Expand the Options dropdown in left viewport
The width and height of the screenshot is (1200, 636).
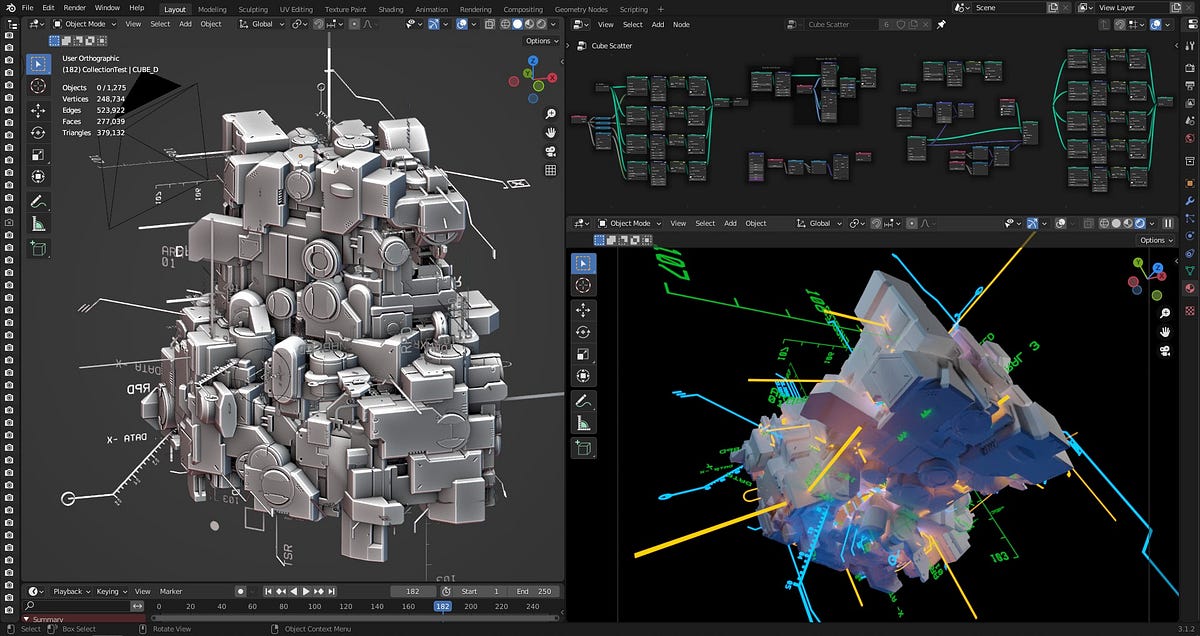(541, 41)
